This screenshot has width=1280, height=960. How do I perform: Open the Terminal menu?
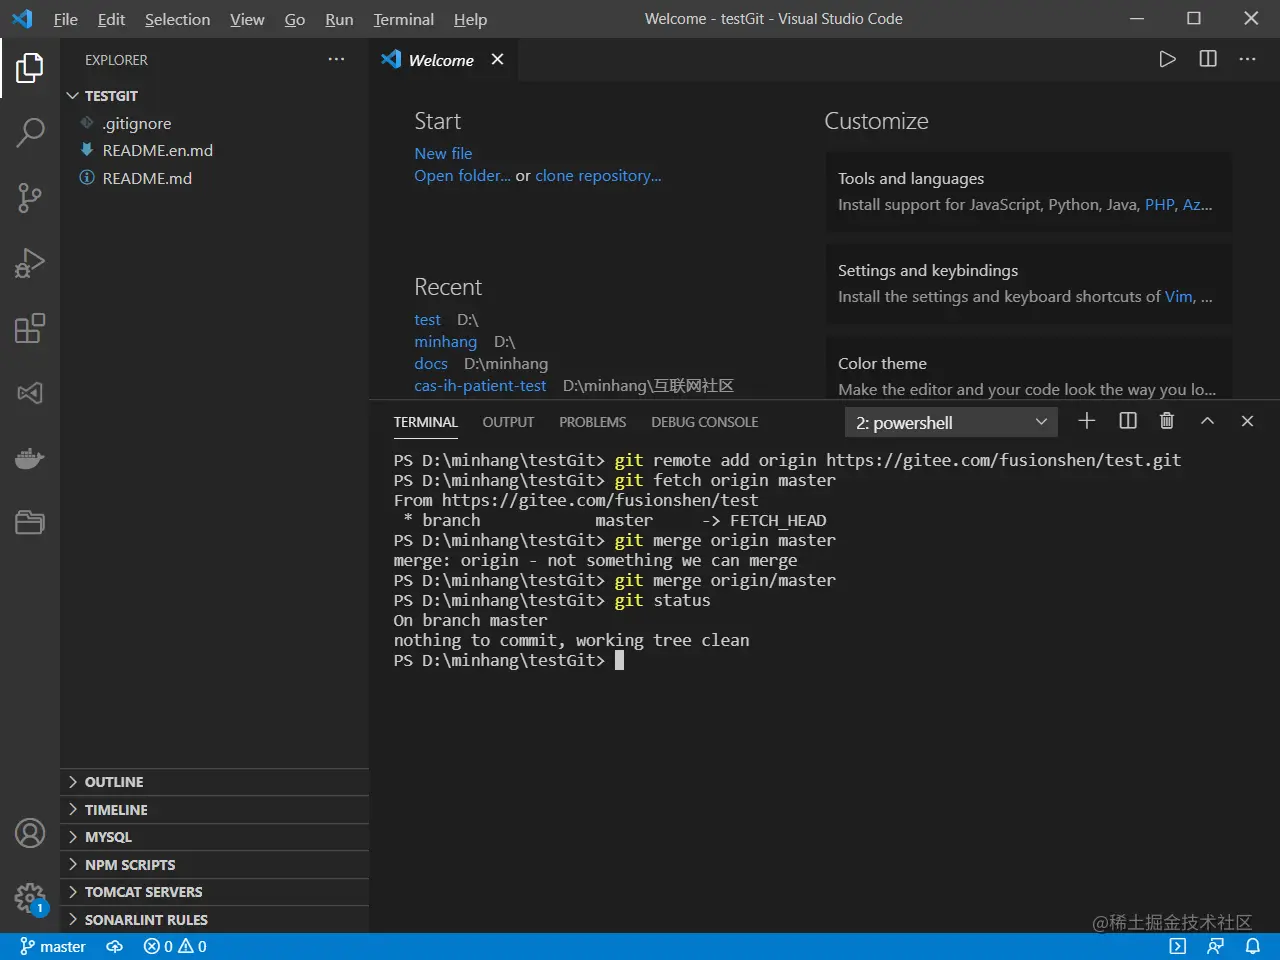pyautogui.click(x=403, y=19)
